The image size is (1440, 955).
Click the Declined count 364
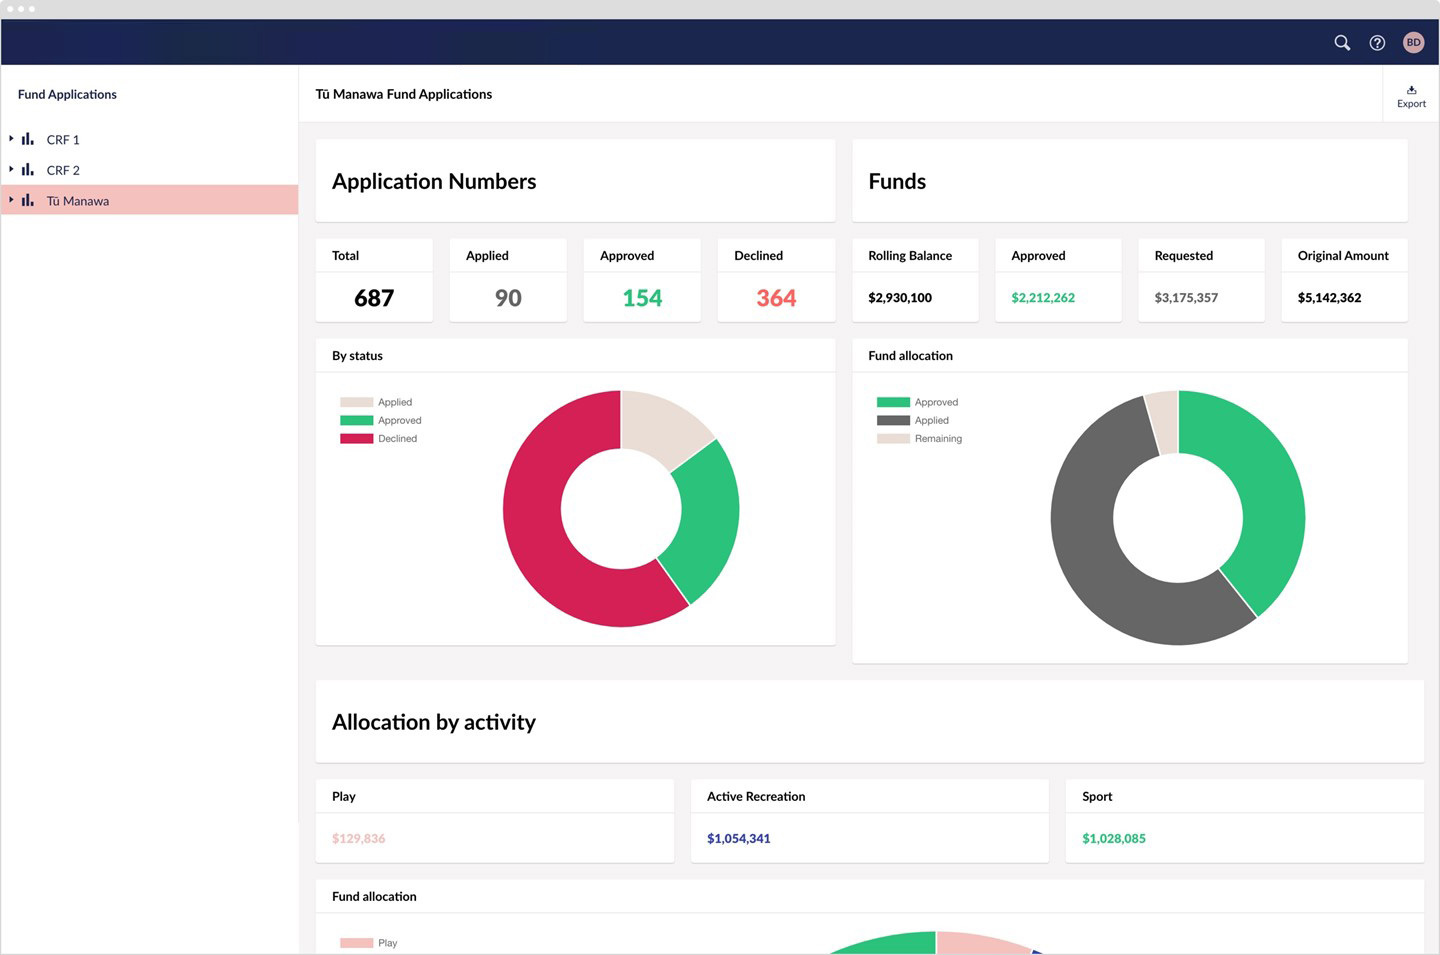pyautogui.click(x=776, y=298)
